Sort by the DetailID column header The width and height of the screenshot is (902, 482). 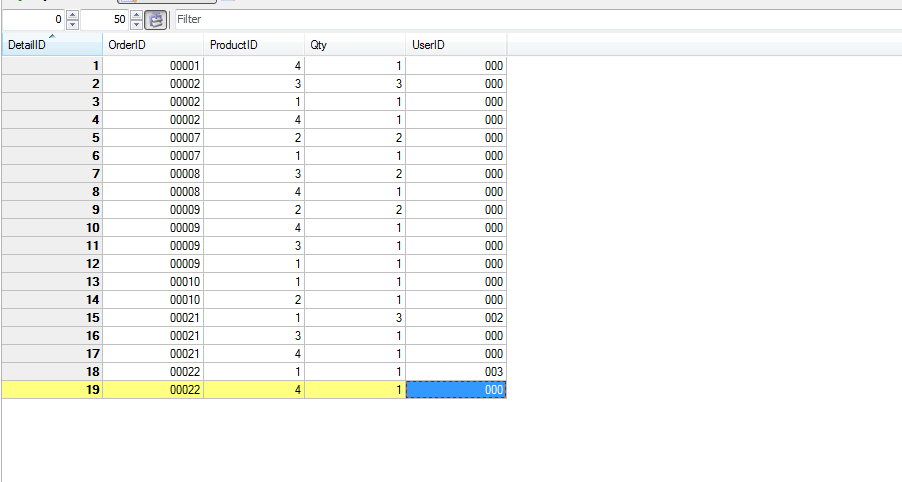tap(52, 45)
